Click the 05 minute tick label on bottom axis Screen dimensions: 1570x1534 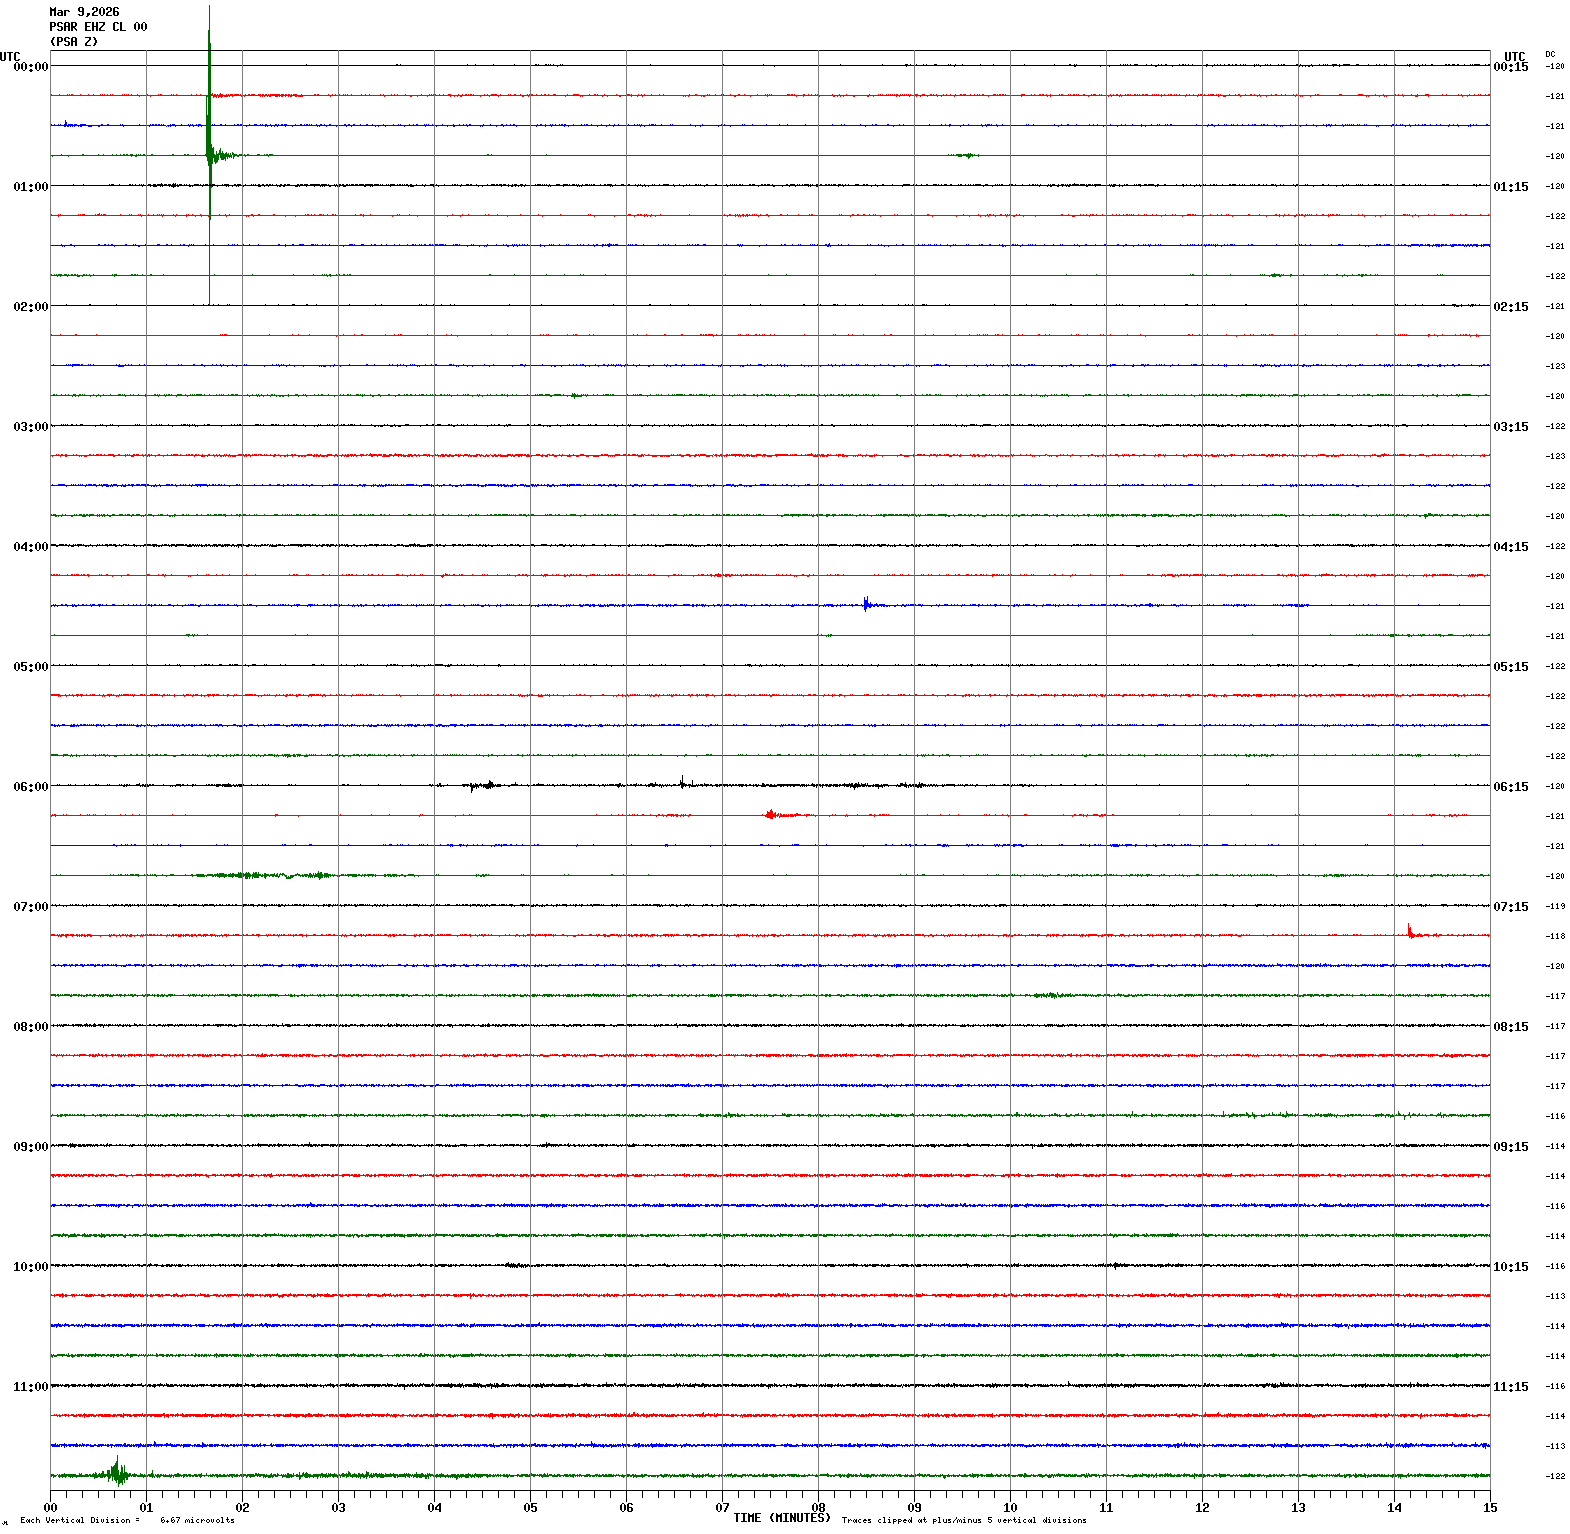[530, 1508]
